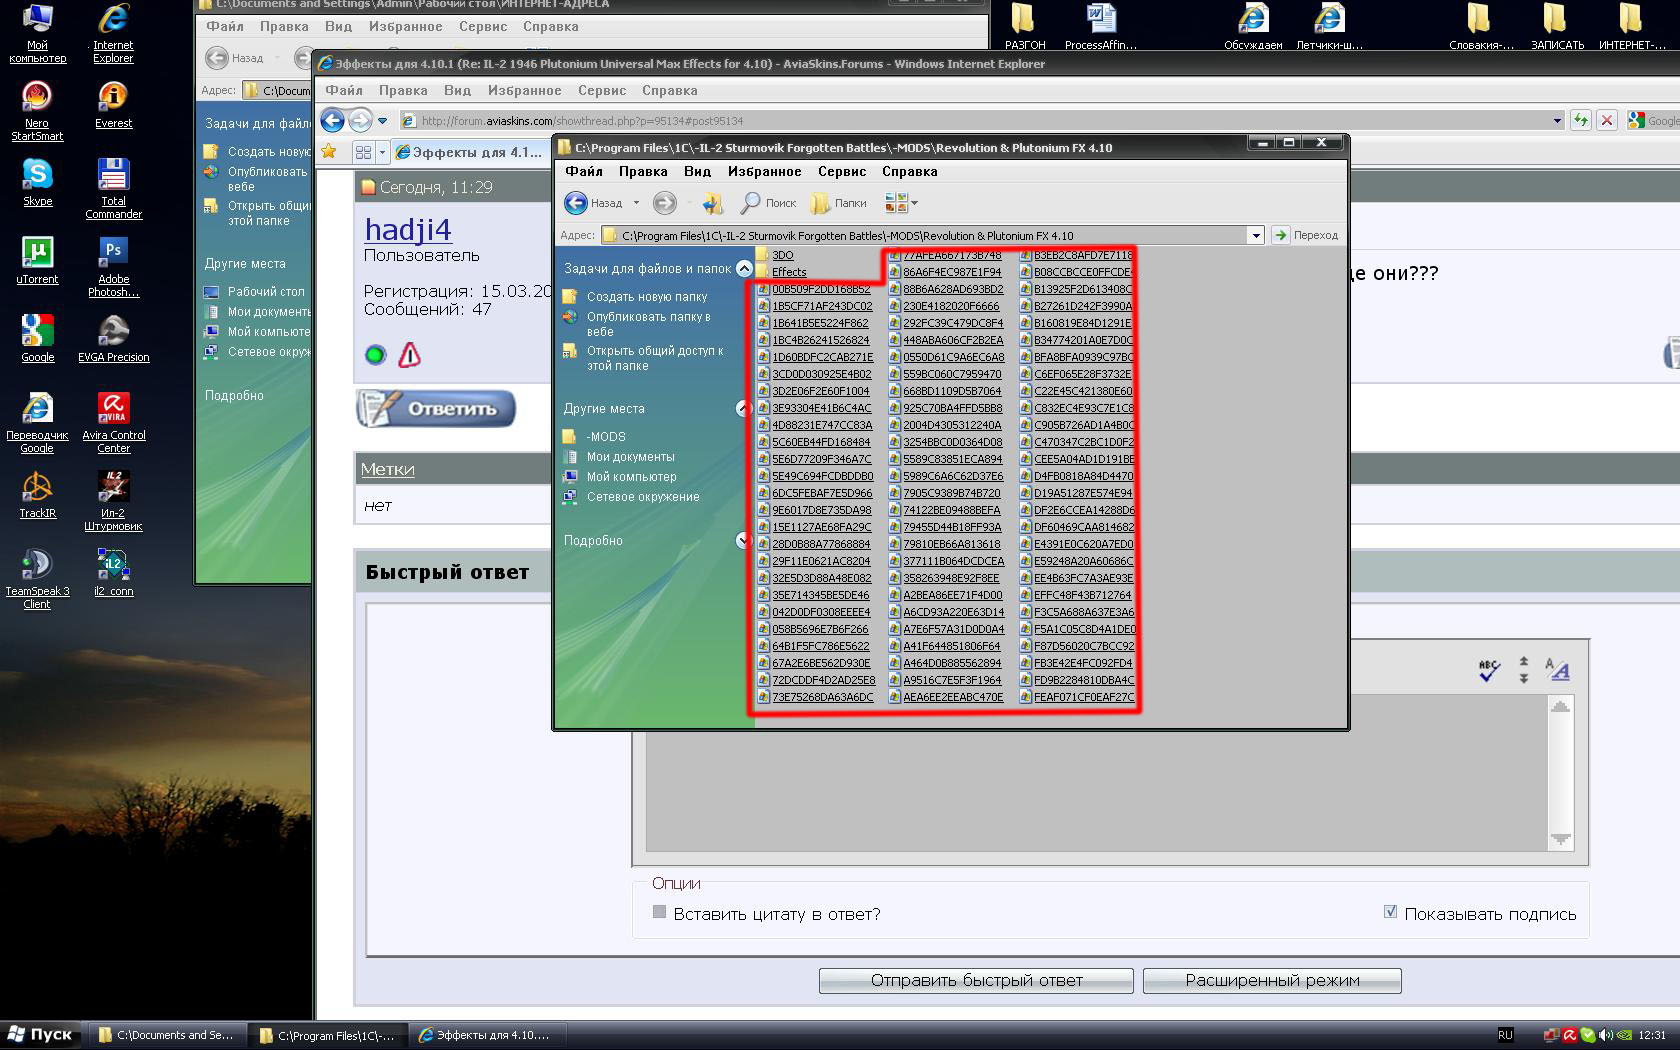The image size is (1680, 1050).
Task: Open the Пуск start button
Action: (40, 1035)
